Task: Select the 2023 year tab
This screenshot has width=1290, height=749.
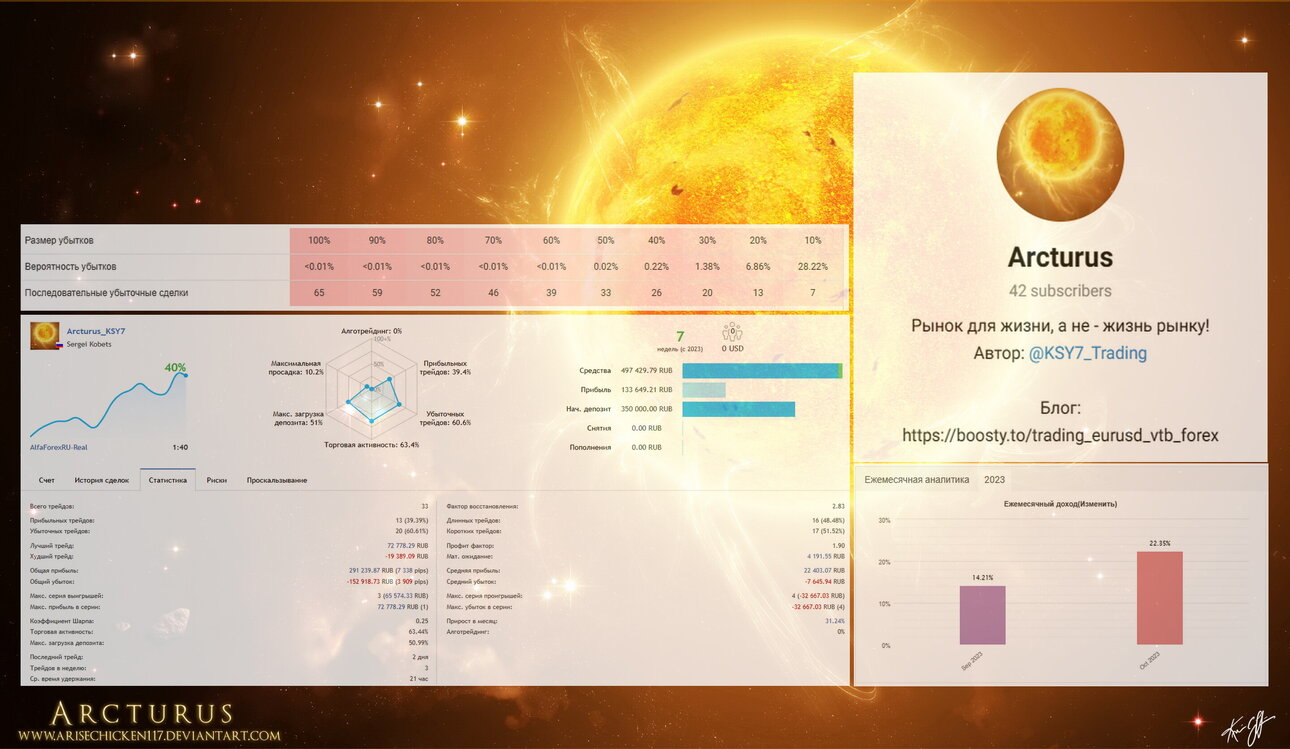Action: pyautogui.click(x=994, y=480)
